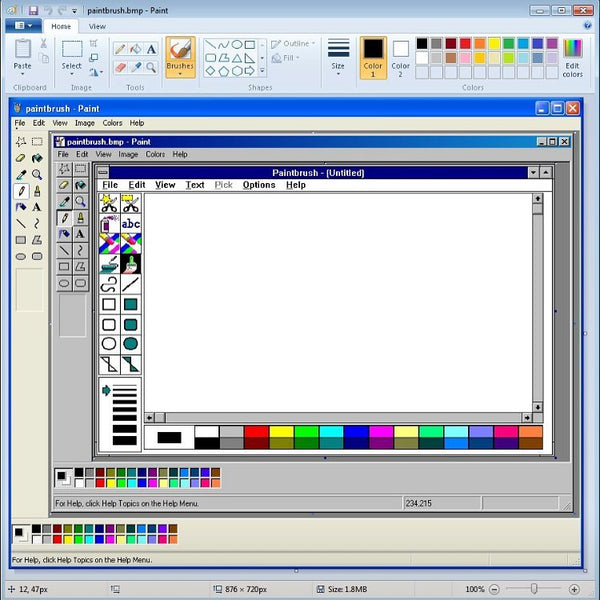
Task: Select the text A tool in 98 Paint
Action: pos(80,234)
